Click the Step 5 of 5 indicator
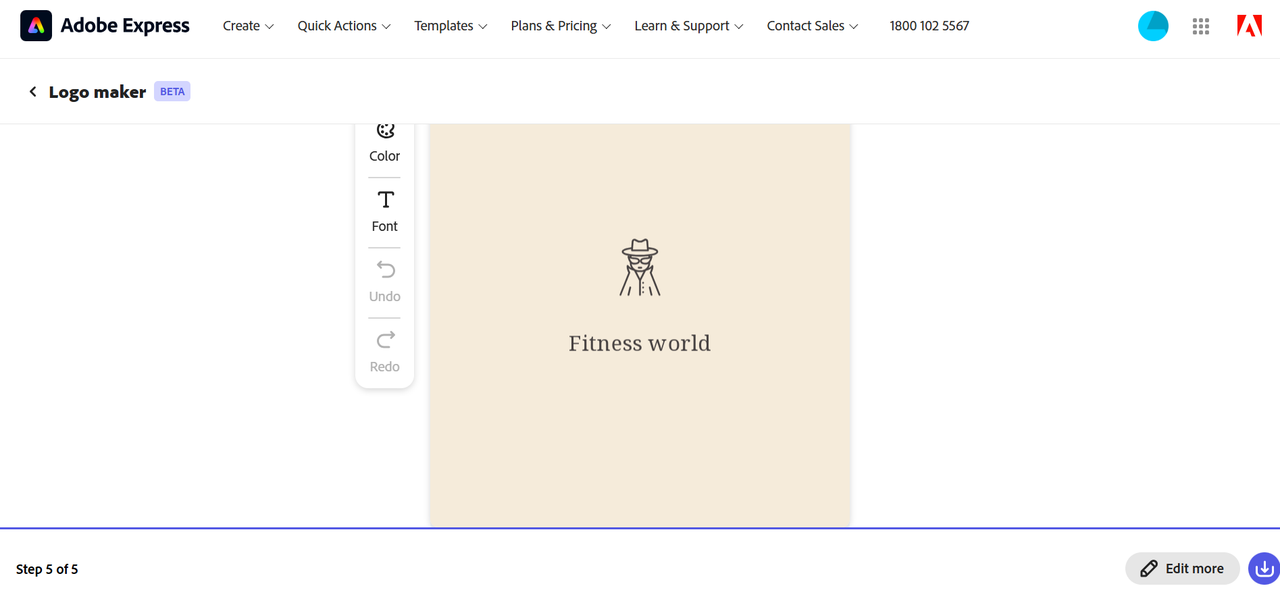The image size is (1280, 607). click(47, 569)
